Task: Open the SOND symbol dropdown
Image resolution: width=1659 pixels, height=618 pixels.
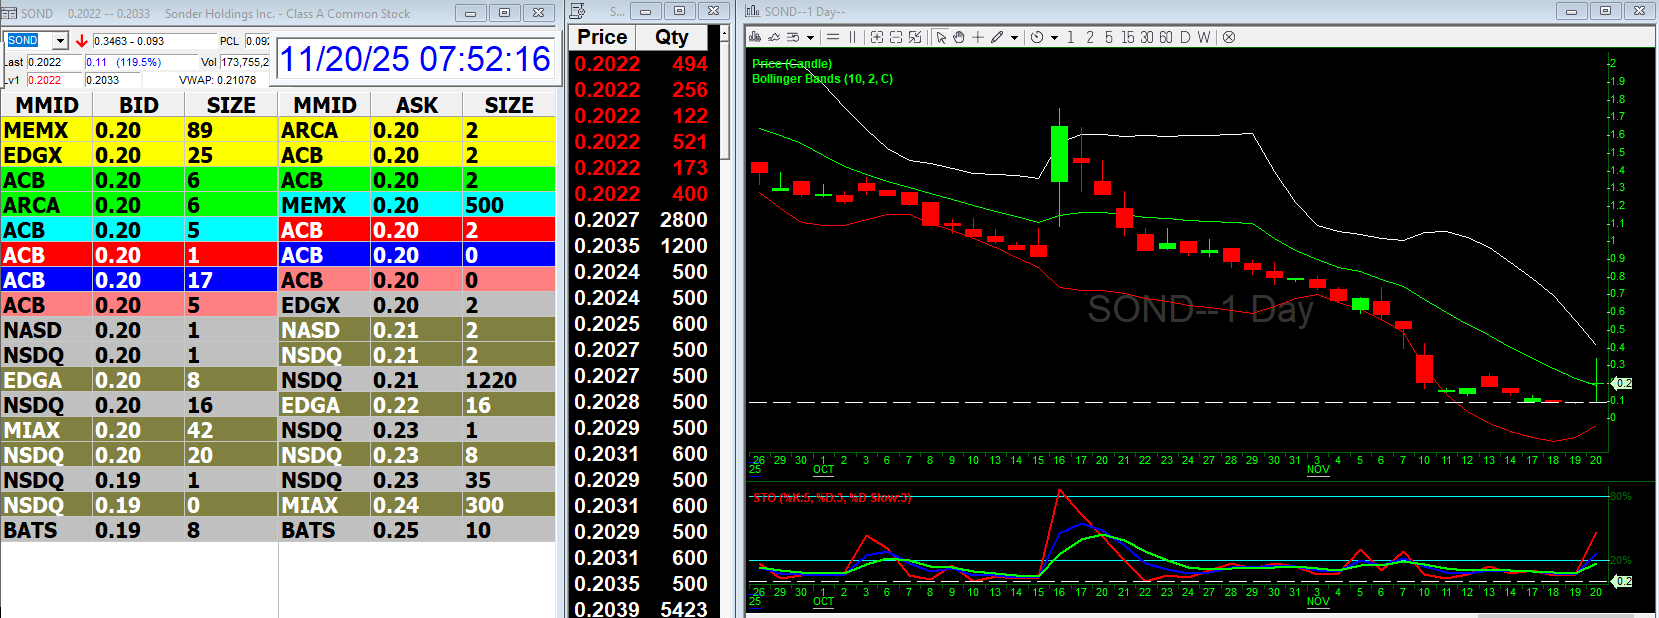Action: 60,41
